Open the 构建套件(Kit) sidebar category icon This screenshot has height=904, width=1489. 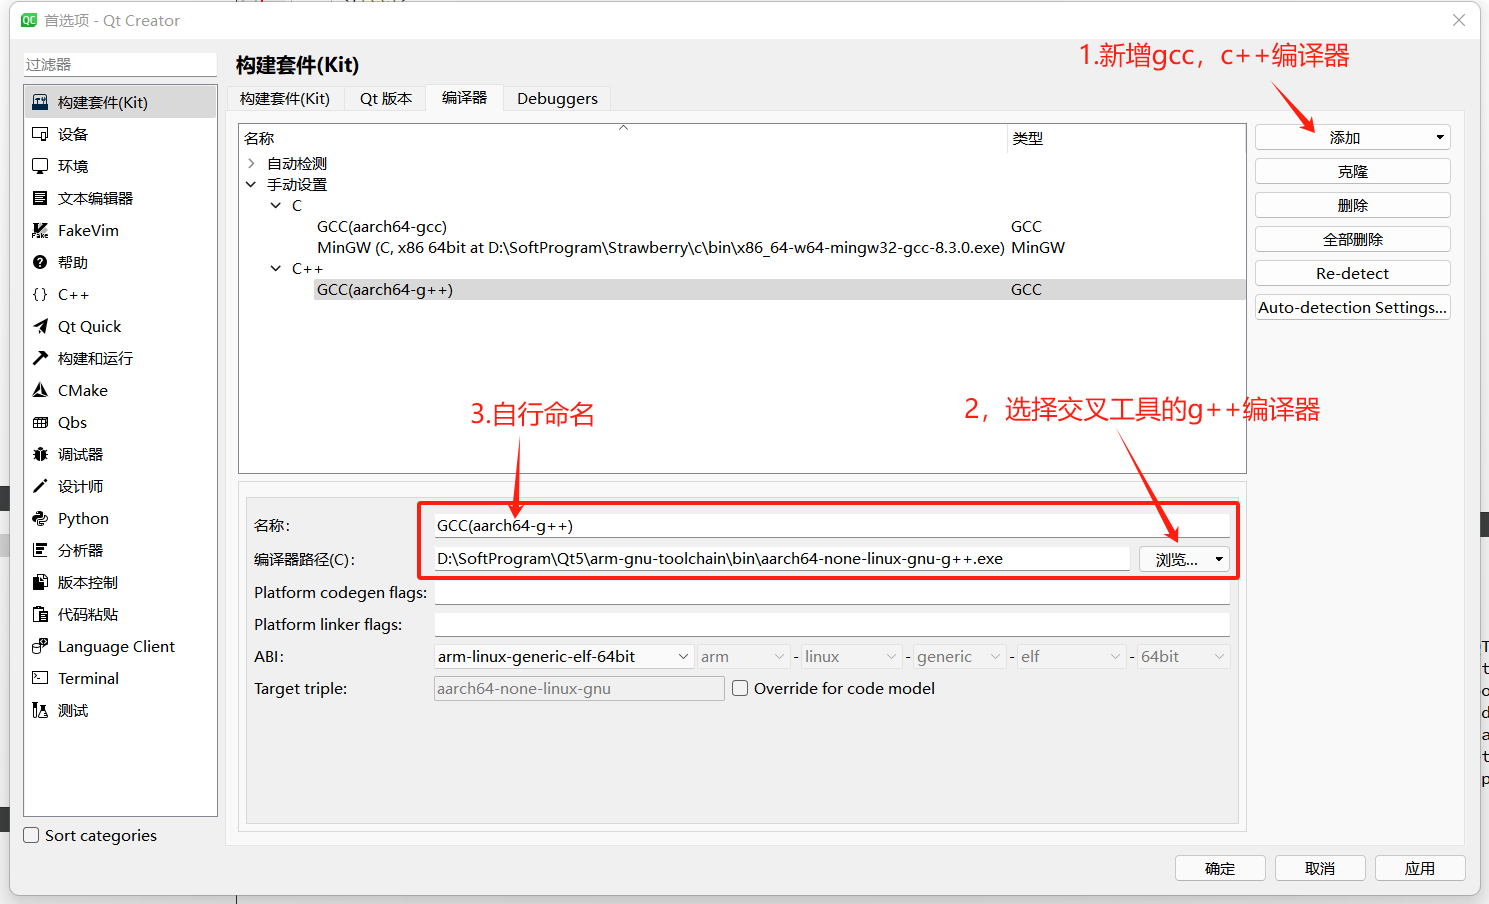[40, 102]
